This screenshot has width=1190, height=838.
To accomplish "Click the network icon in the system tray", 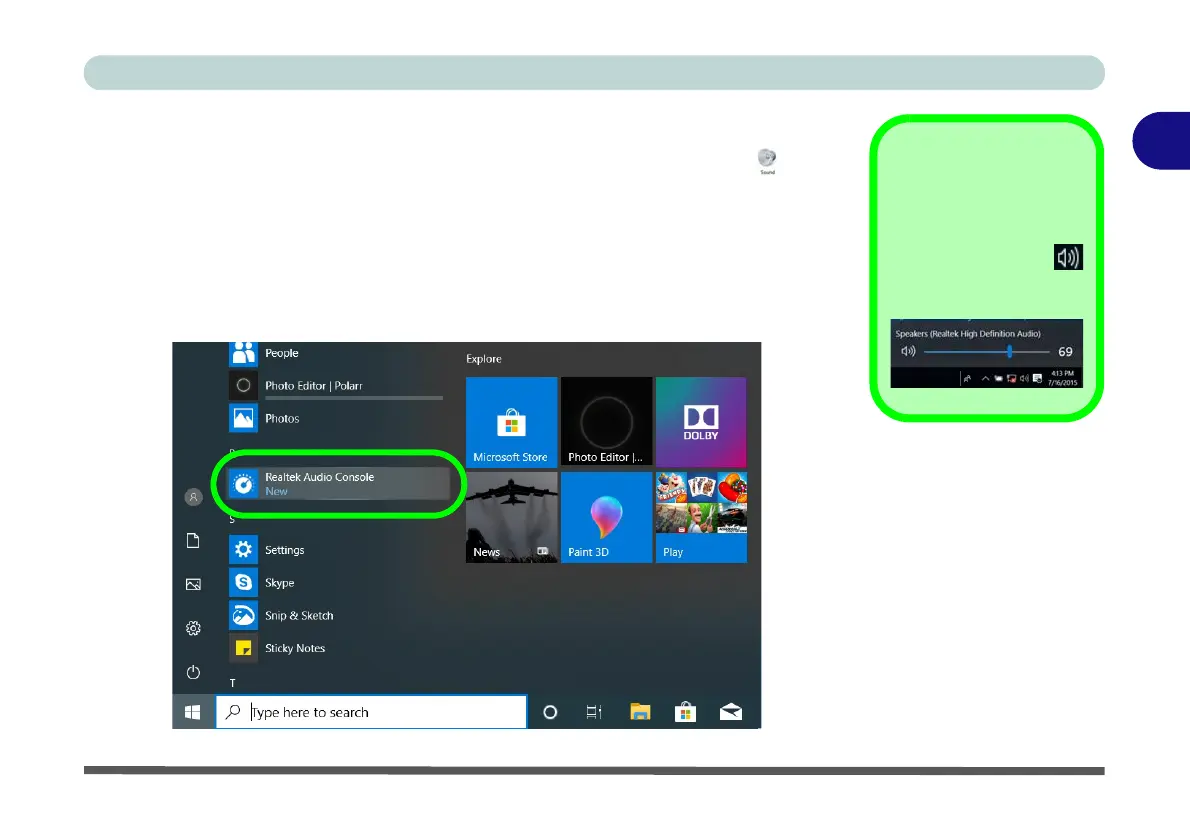I will click(x=1012, y=378).
